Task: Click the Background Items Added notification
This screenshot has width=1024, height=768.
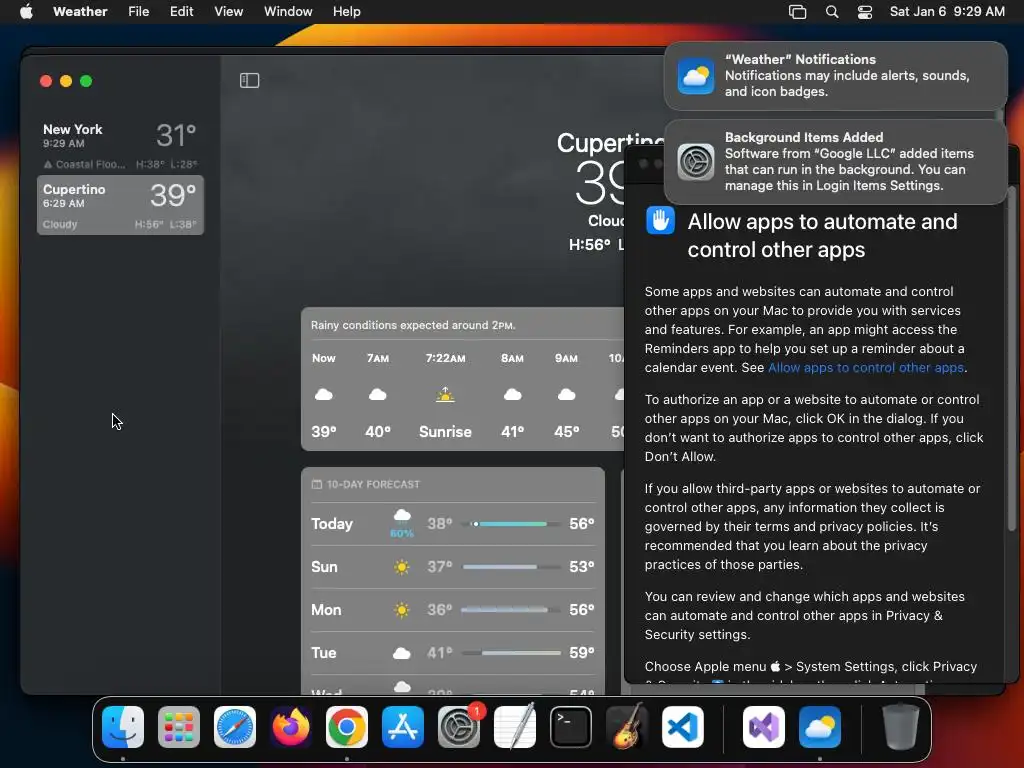Action: (x=835, y=161)
